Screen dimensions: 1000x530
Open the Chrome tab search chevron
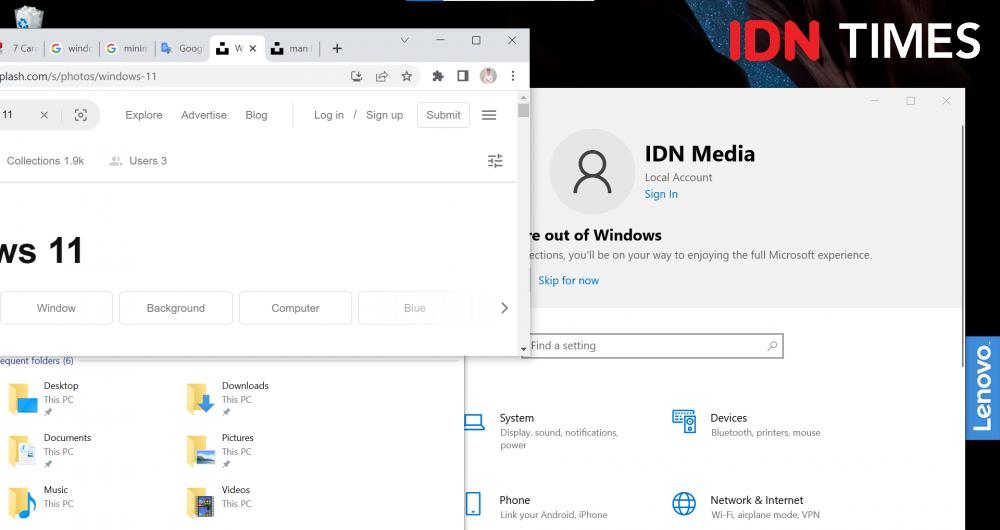[404, 40]
